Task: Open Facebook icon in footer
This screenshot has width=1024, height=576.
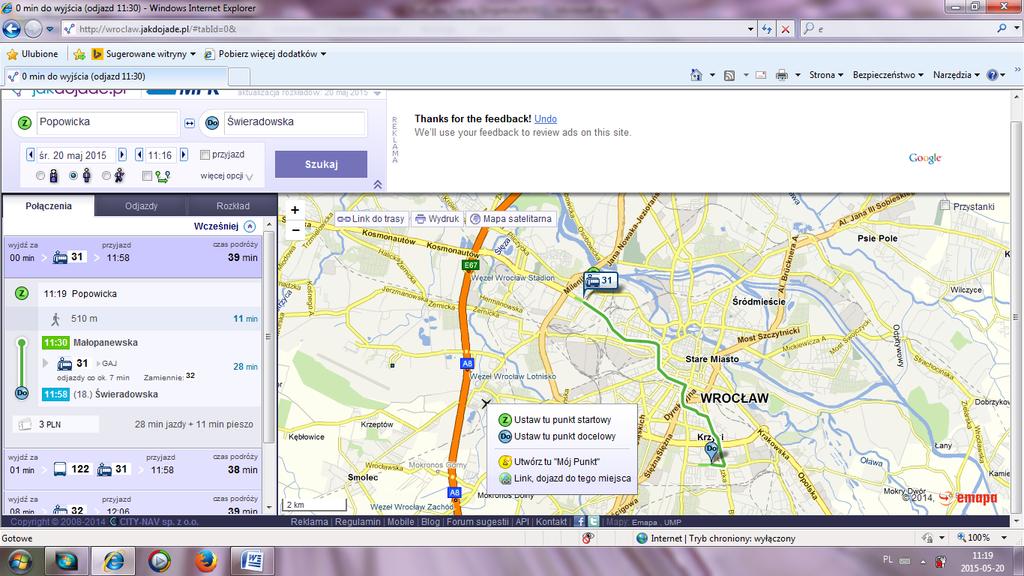Action: click(x=579, y=521)
